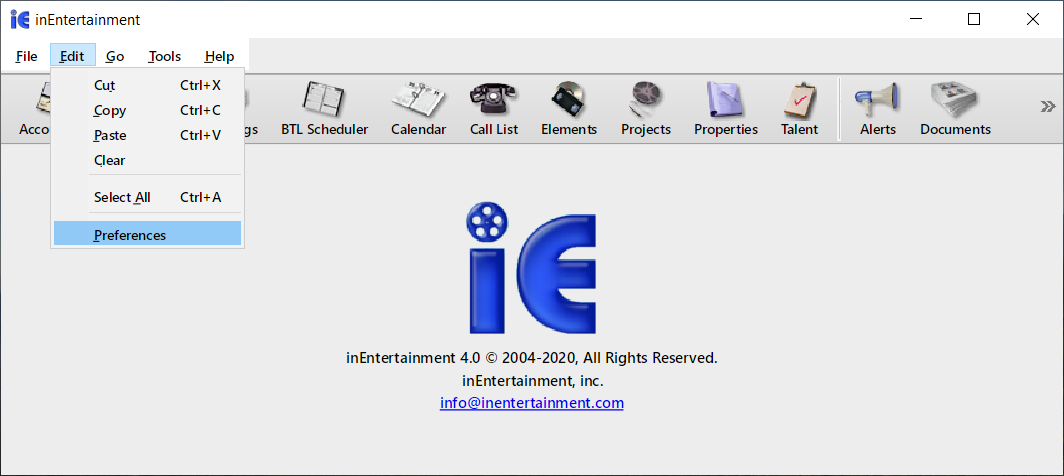Viewport: 1064px width, 476px height.
Task: Click the 'inEntertainment, inc.' text
Action: [531, 380]
